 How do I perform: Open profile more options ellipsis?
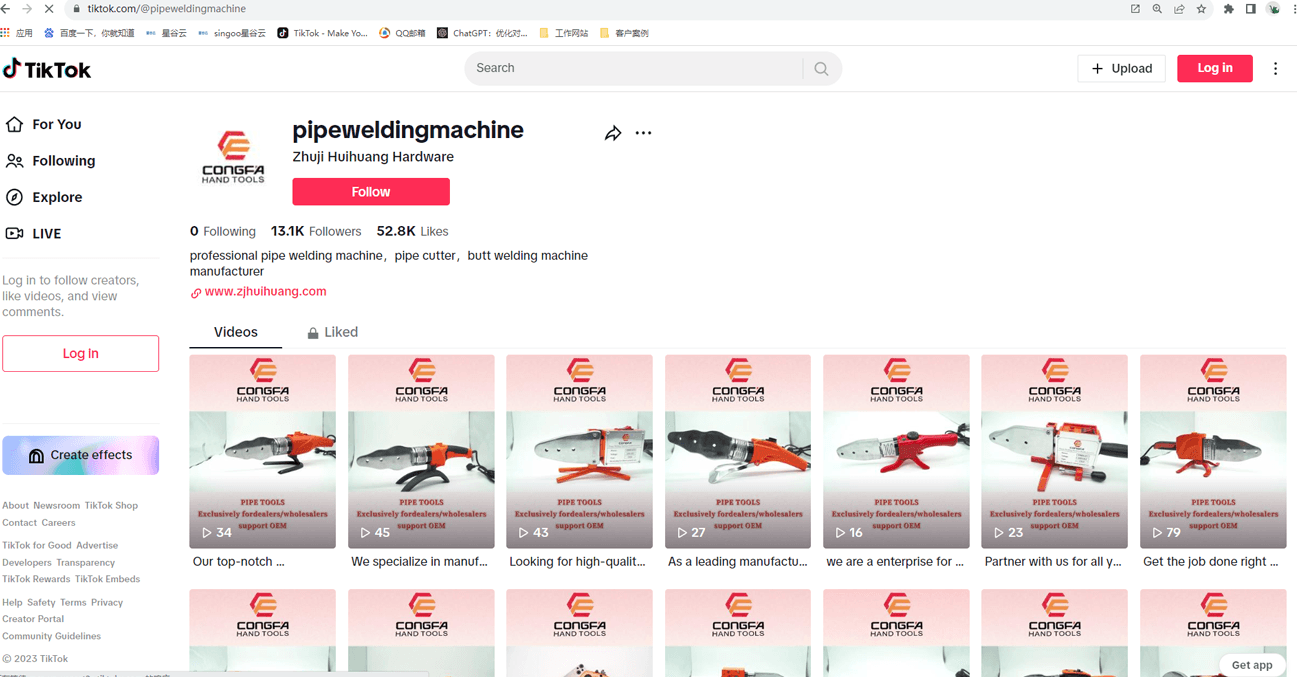tap(643, 133)
